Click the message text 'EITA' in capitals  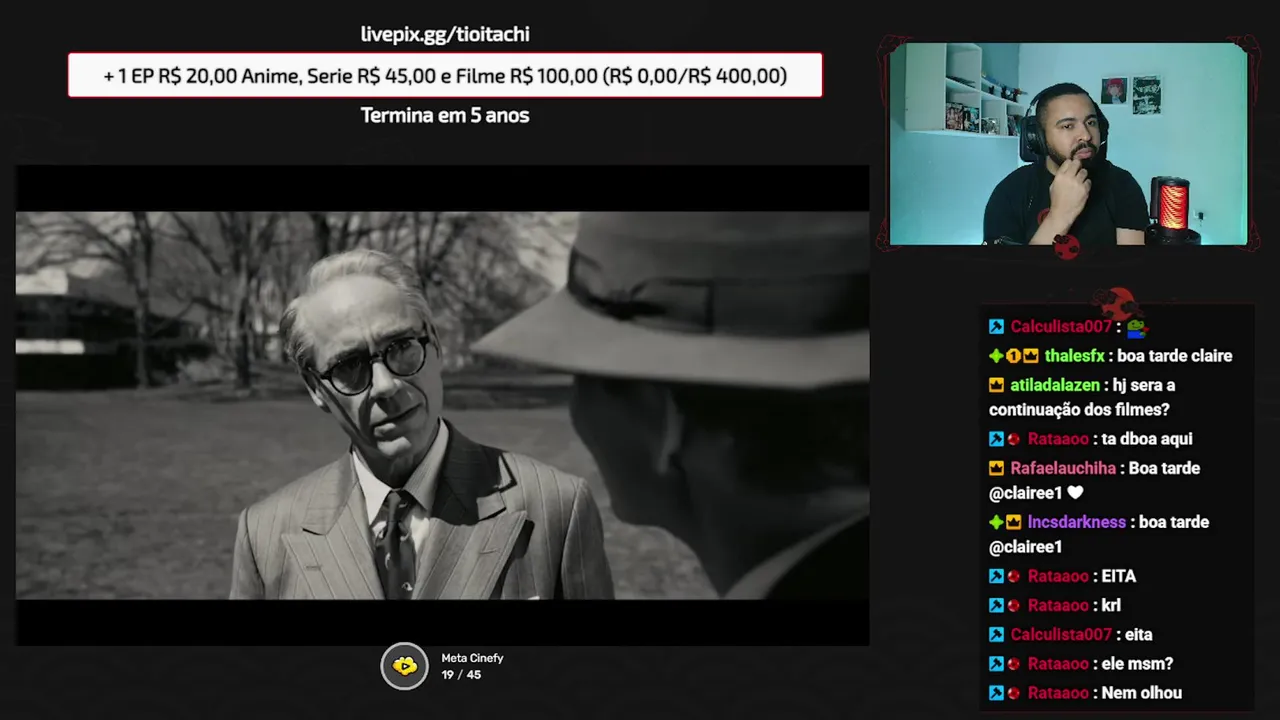[1118, 576]
